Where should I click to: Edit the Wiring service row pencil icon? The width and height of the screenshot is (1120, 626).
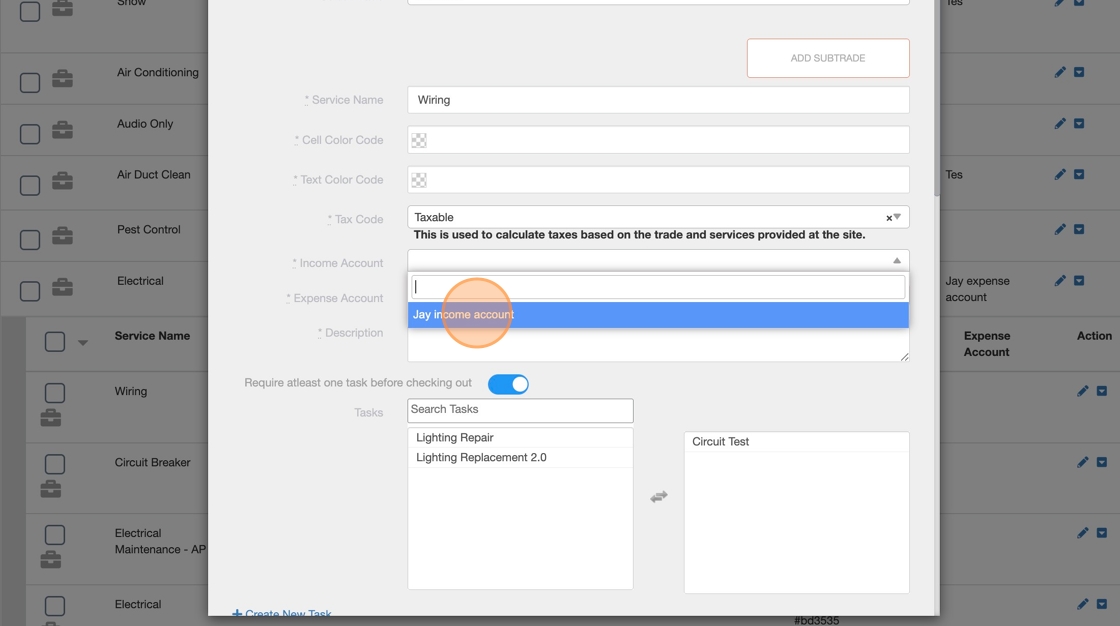(x=1083, y=391)
